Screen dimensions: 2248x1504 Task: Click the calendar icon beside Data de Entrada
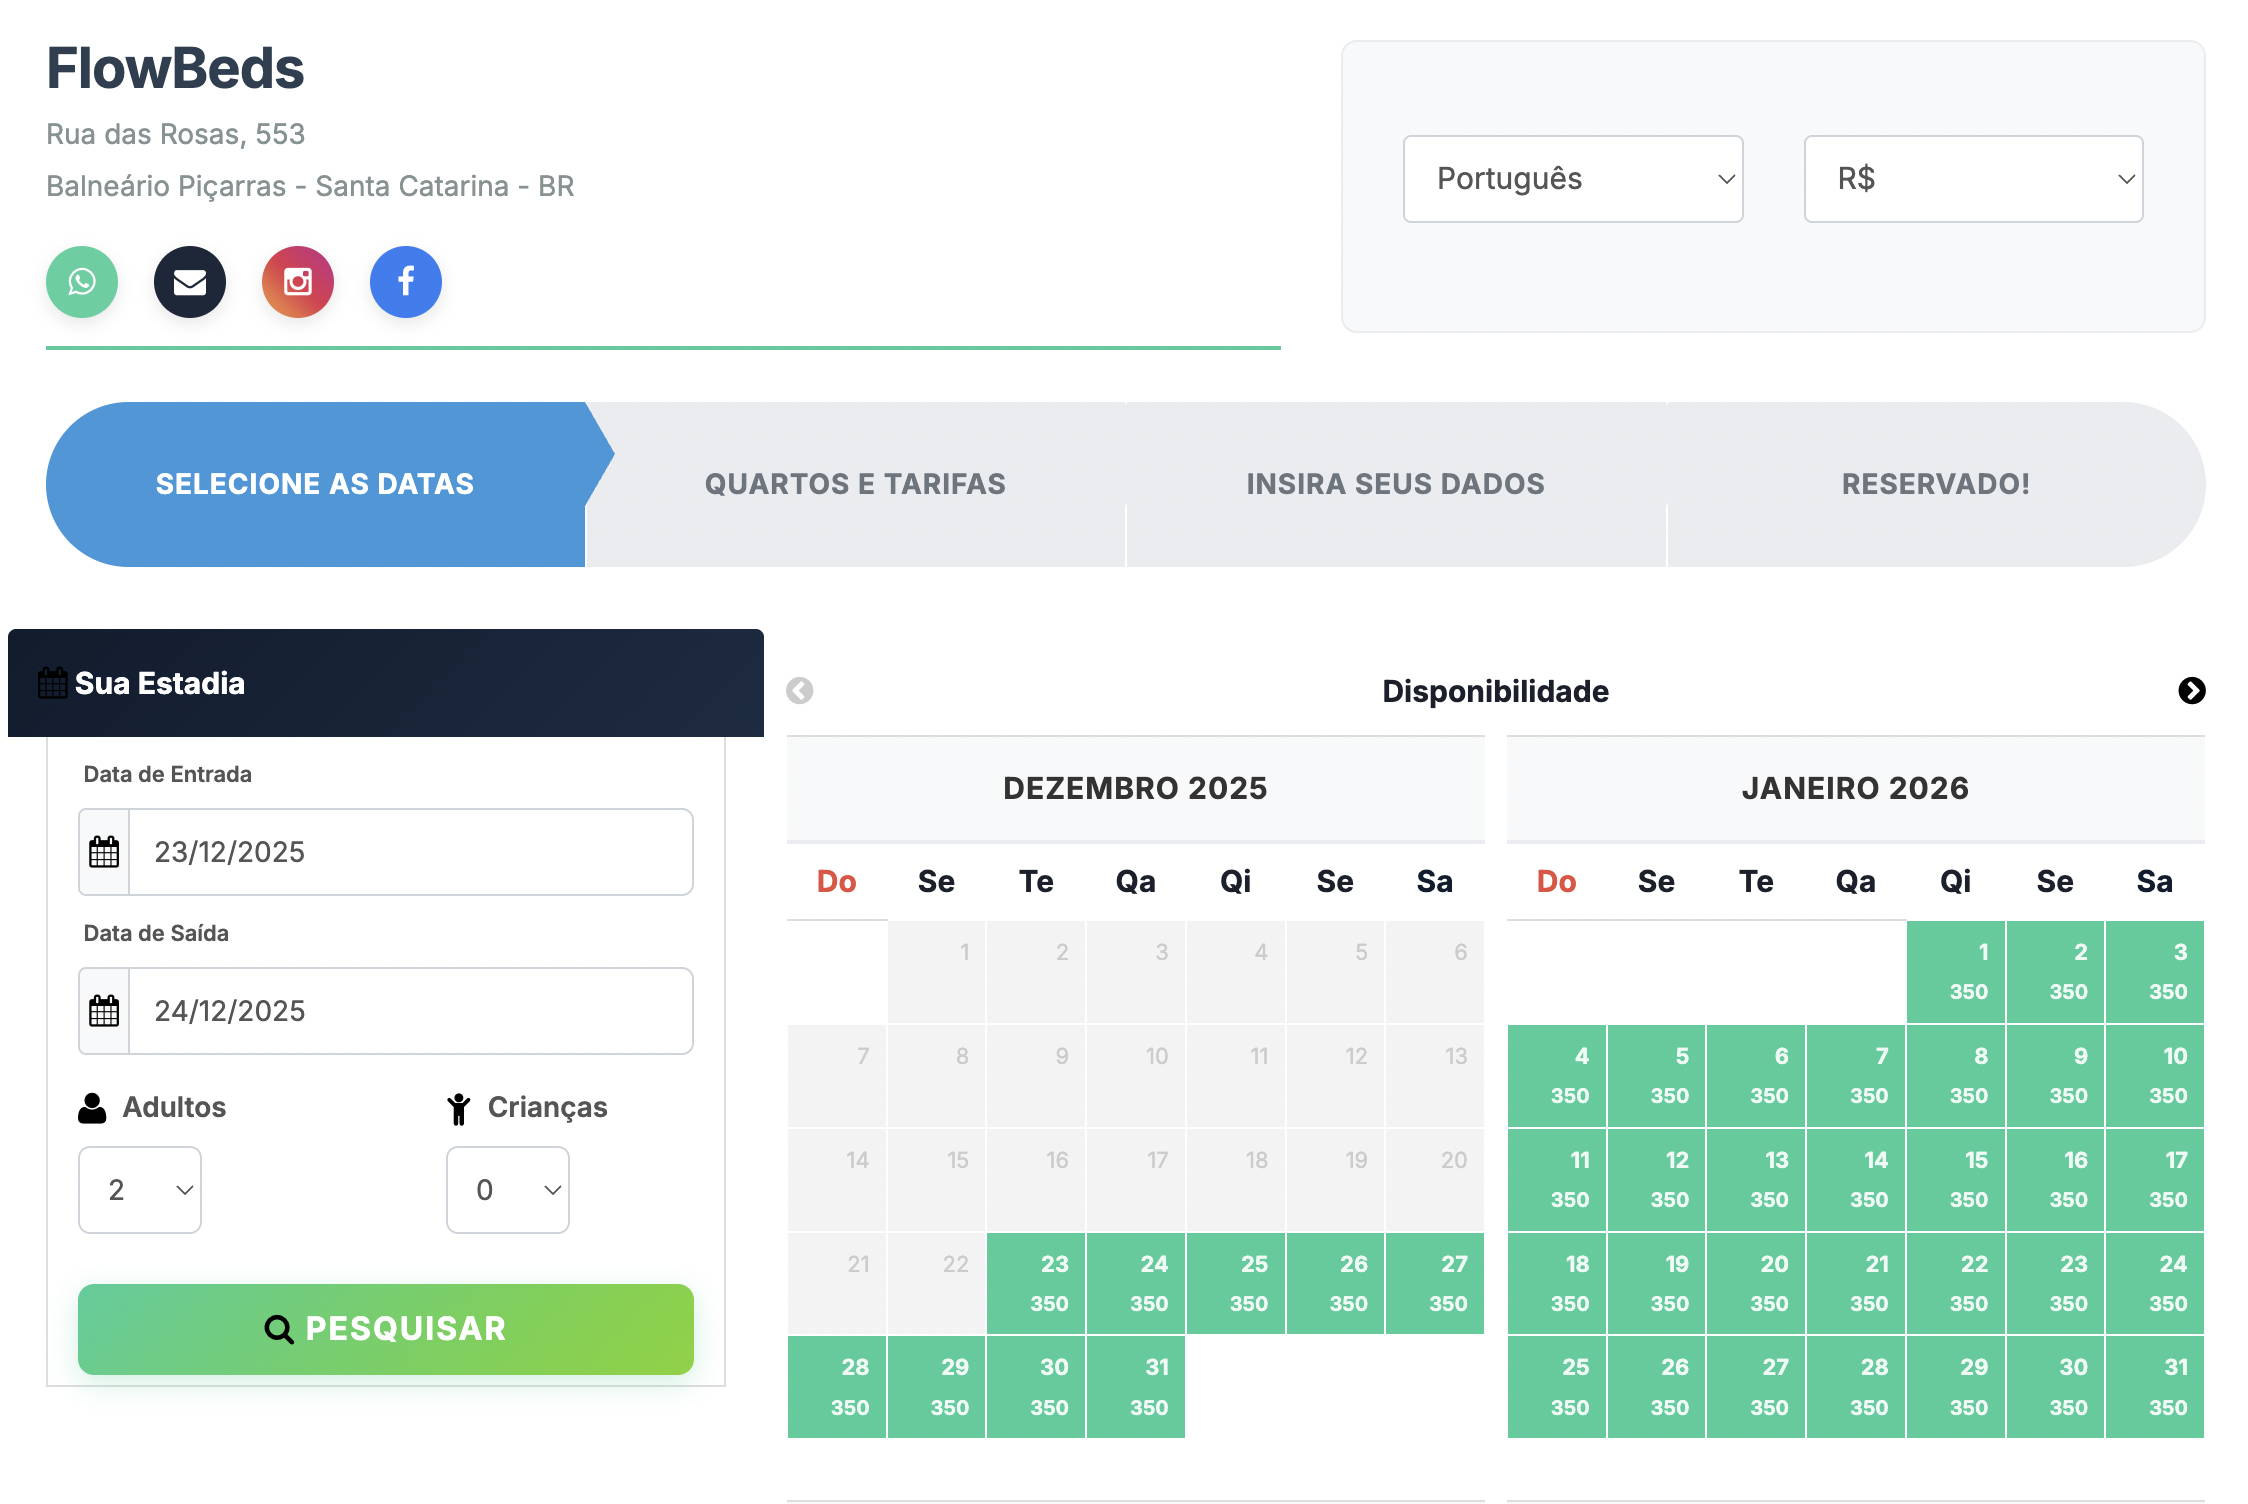tap(103, 851)
